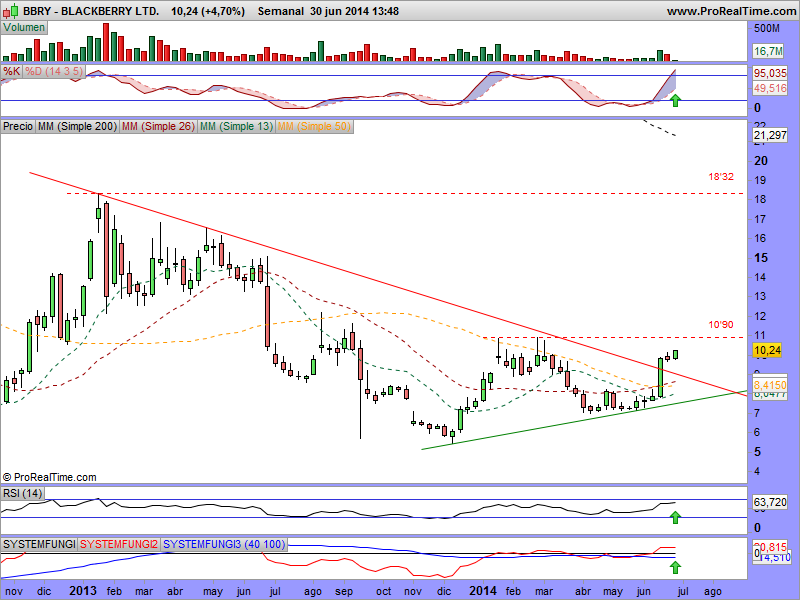Click the green arrow in stochastic panel
Screen dimensions: 800x600
point(675,100)
